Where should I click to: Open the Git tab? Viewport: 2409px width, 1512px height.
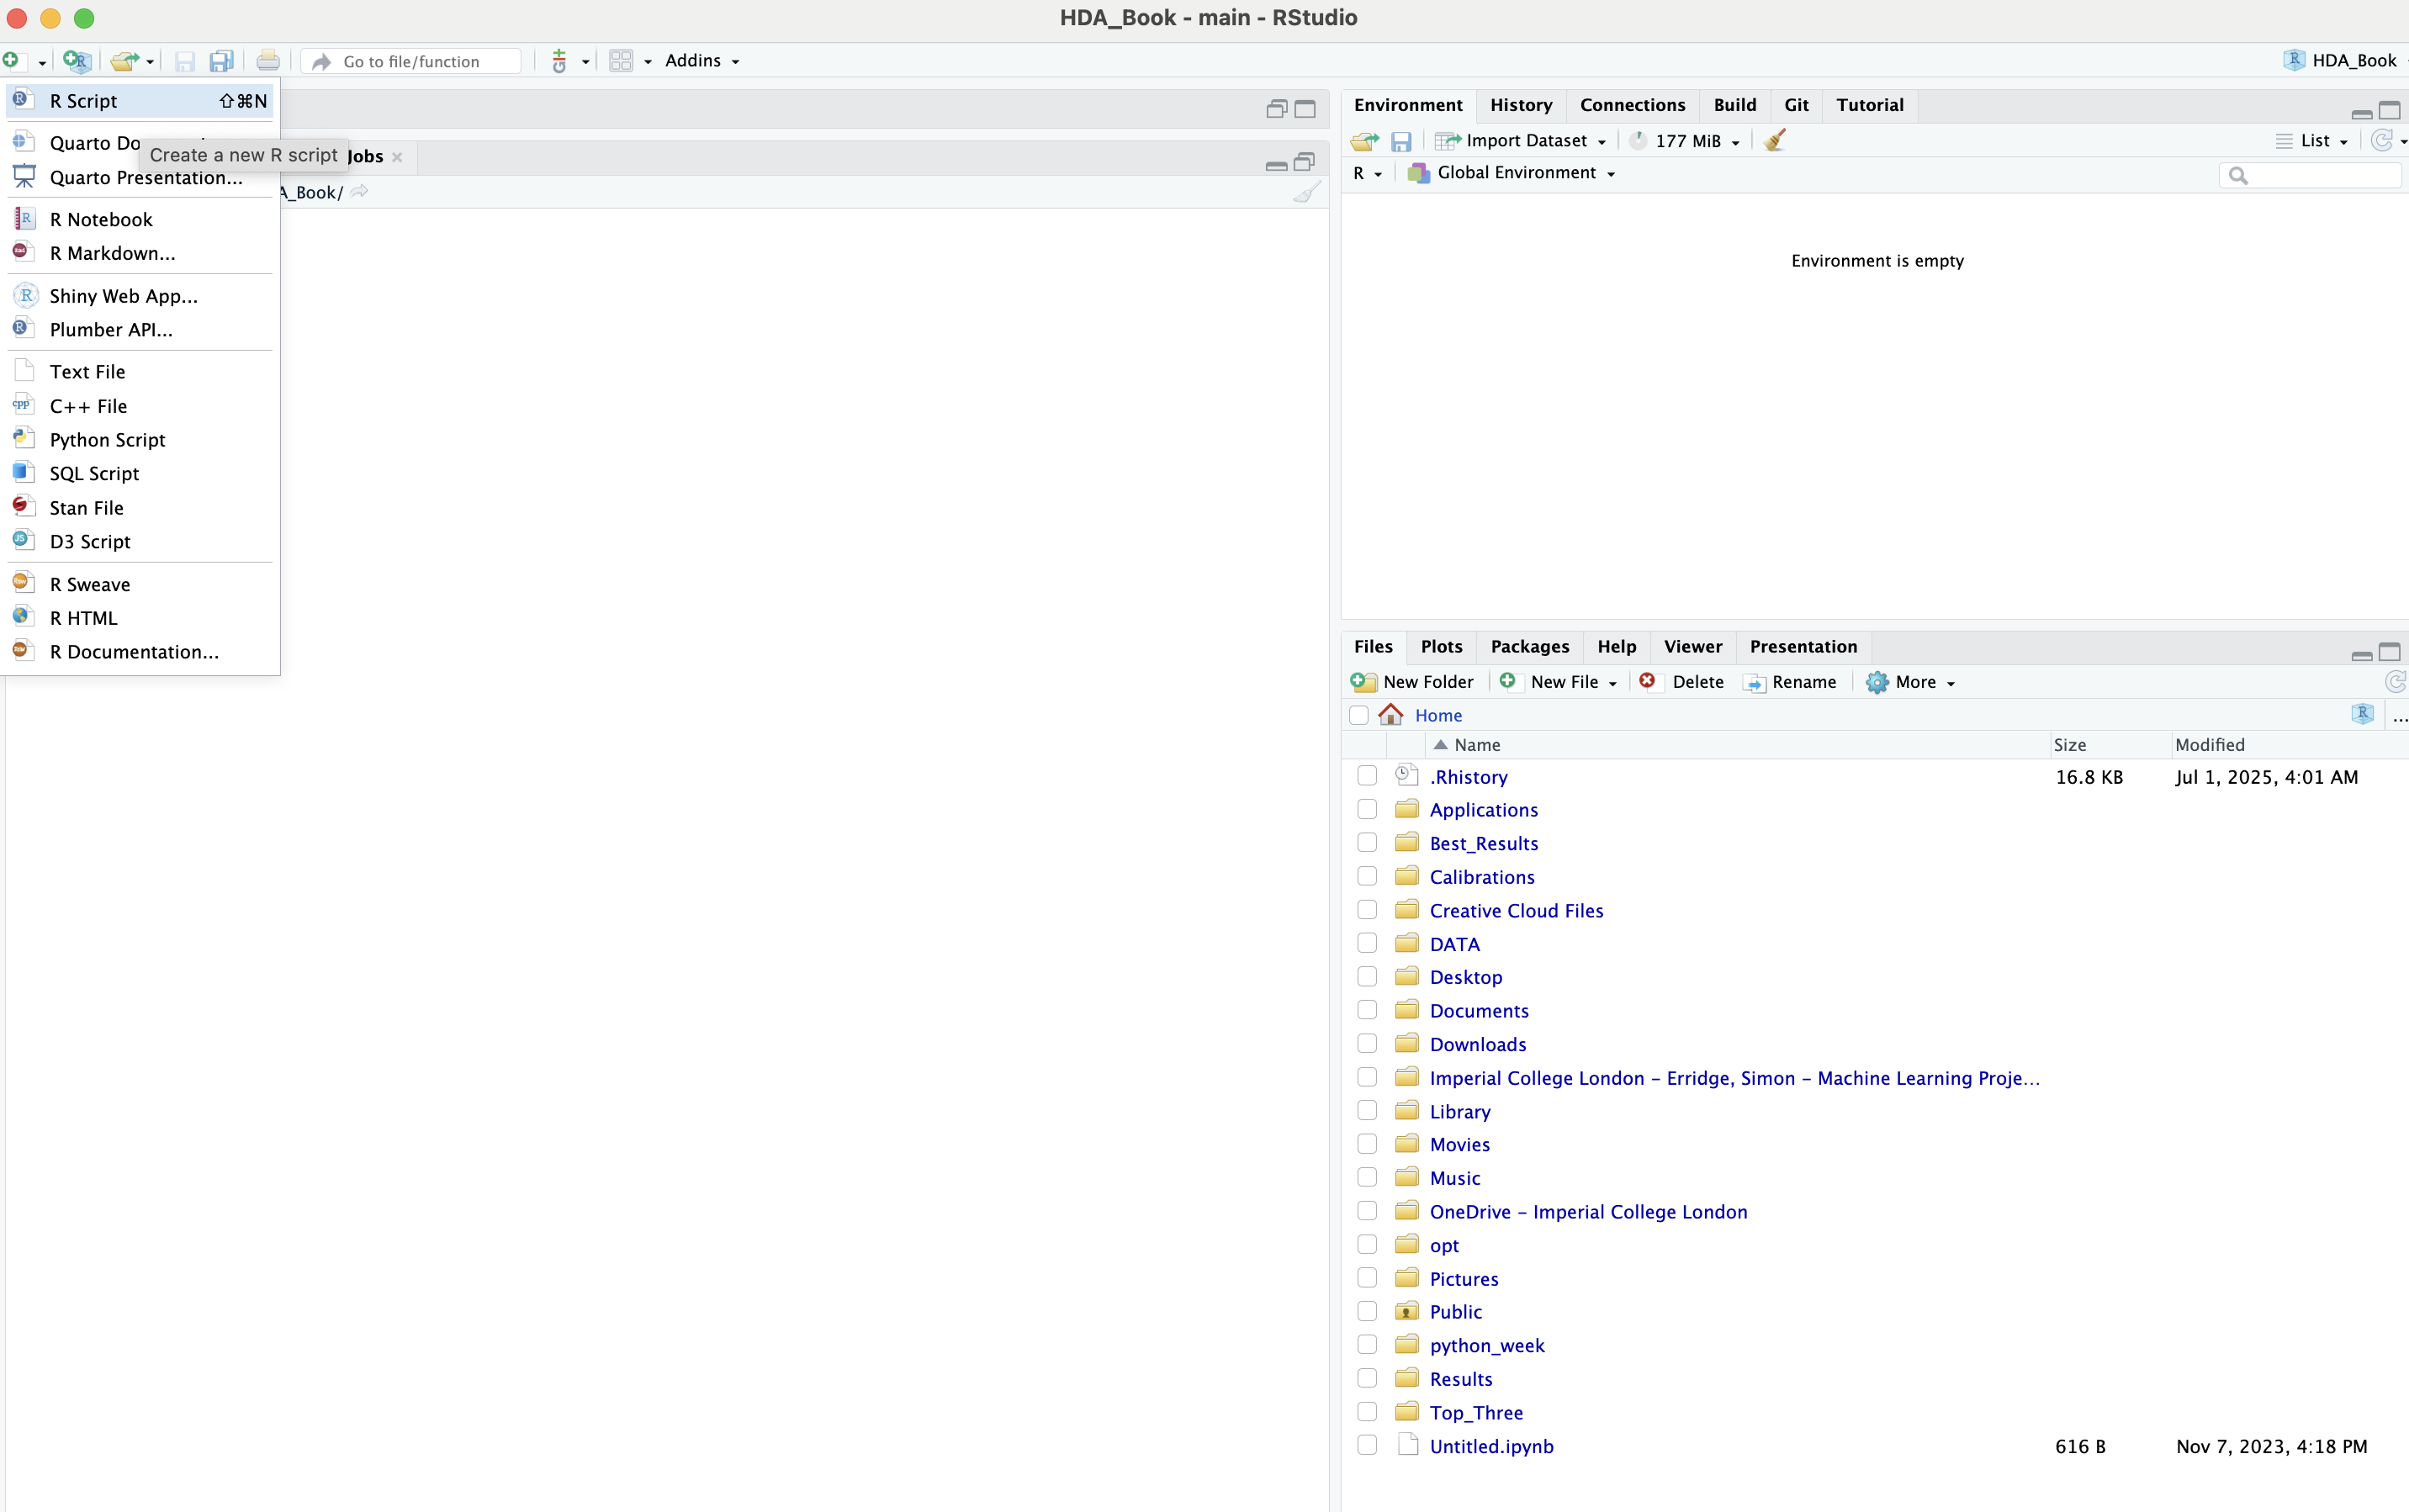click(x=1796, y=105)
